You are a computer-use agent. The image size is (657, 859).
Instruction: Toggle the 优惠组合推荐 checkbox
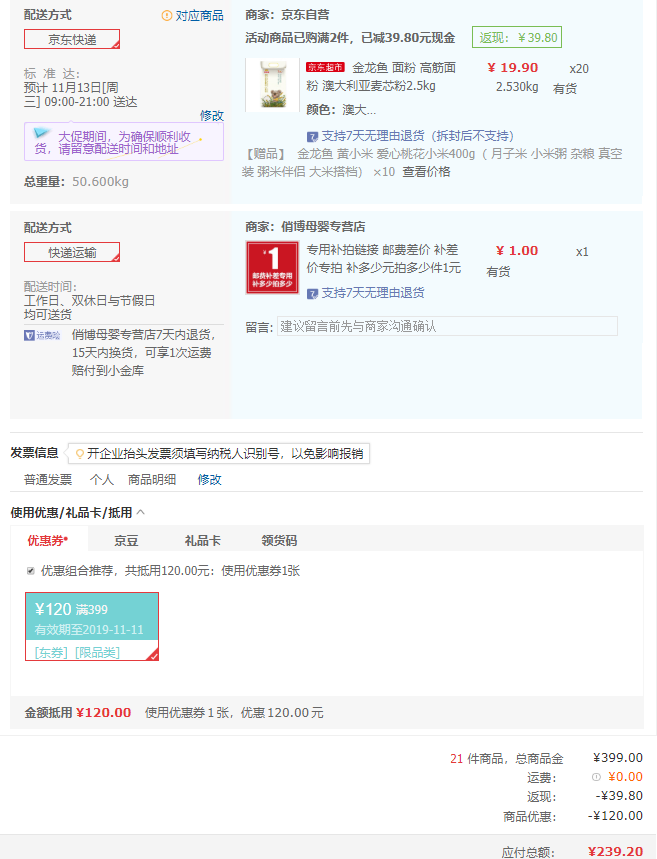click(31, 571)
